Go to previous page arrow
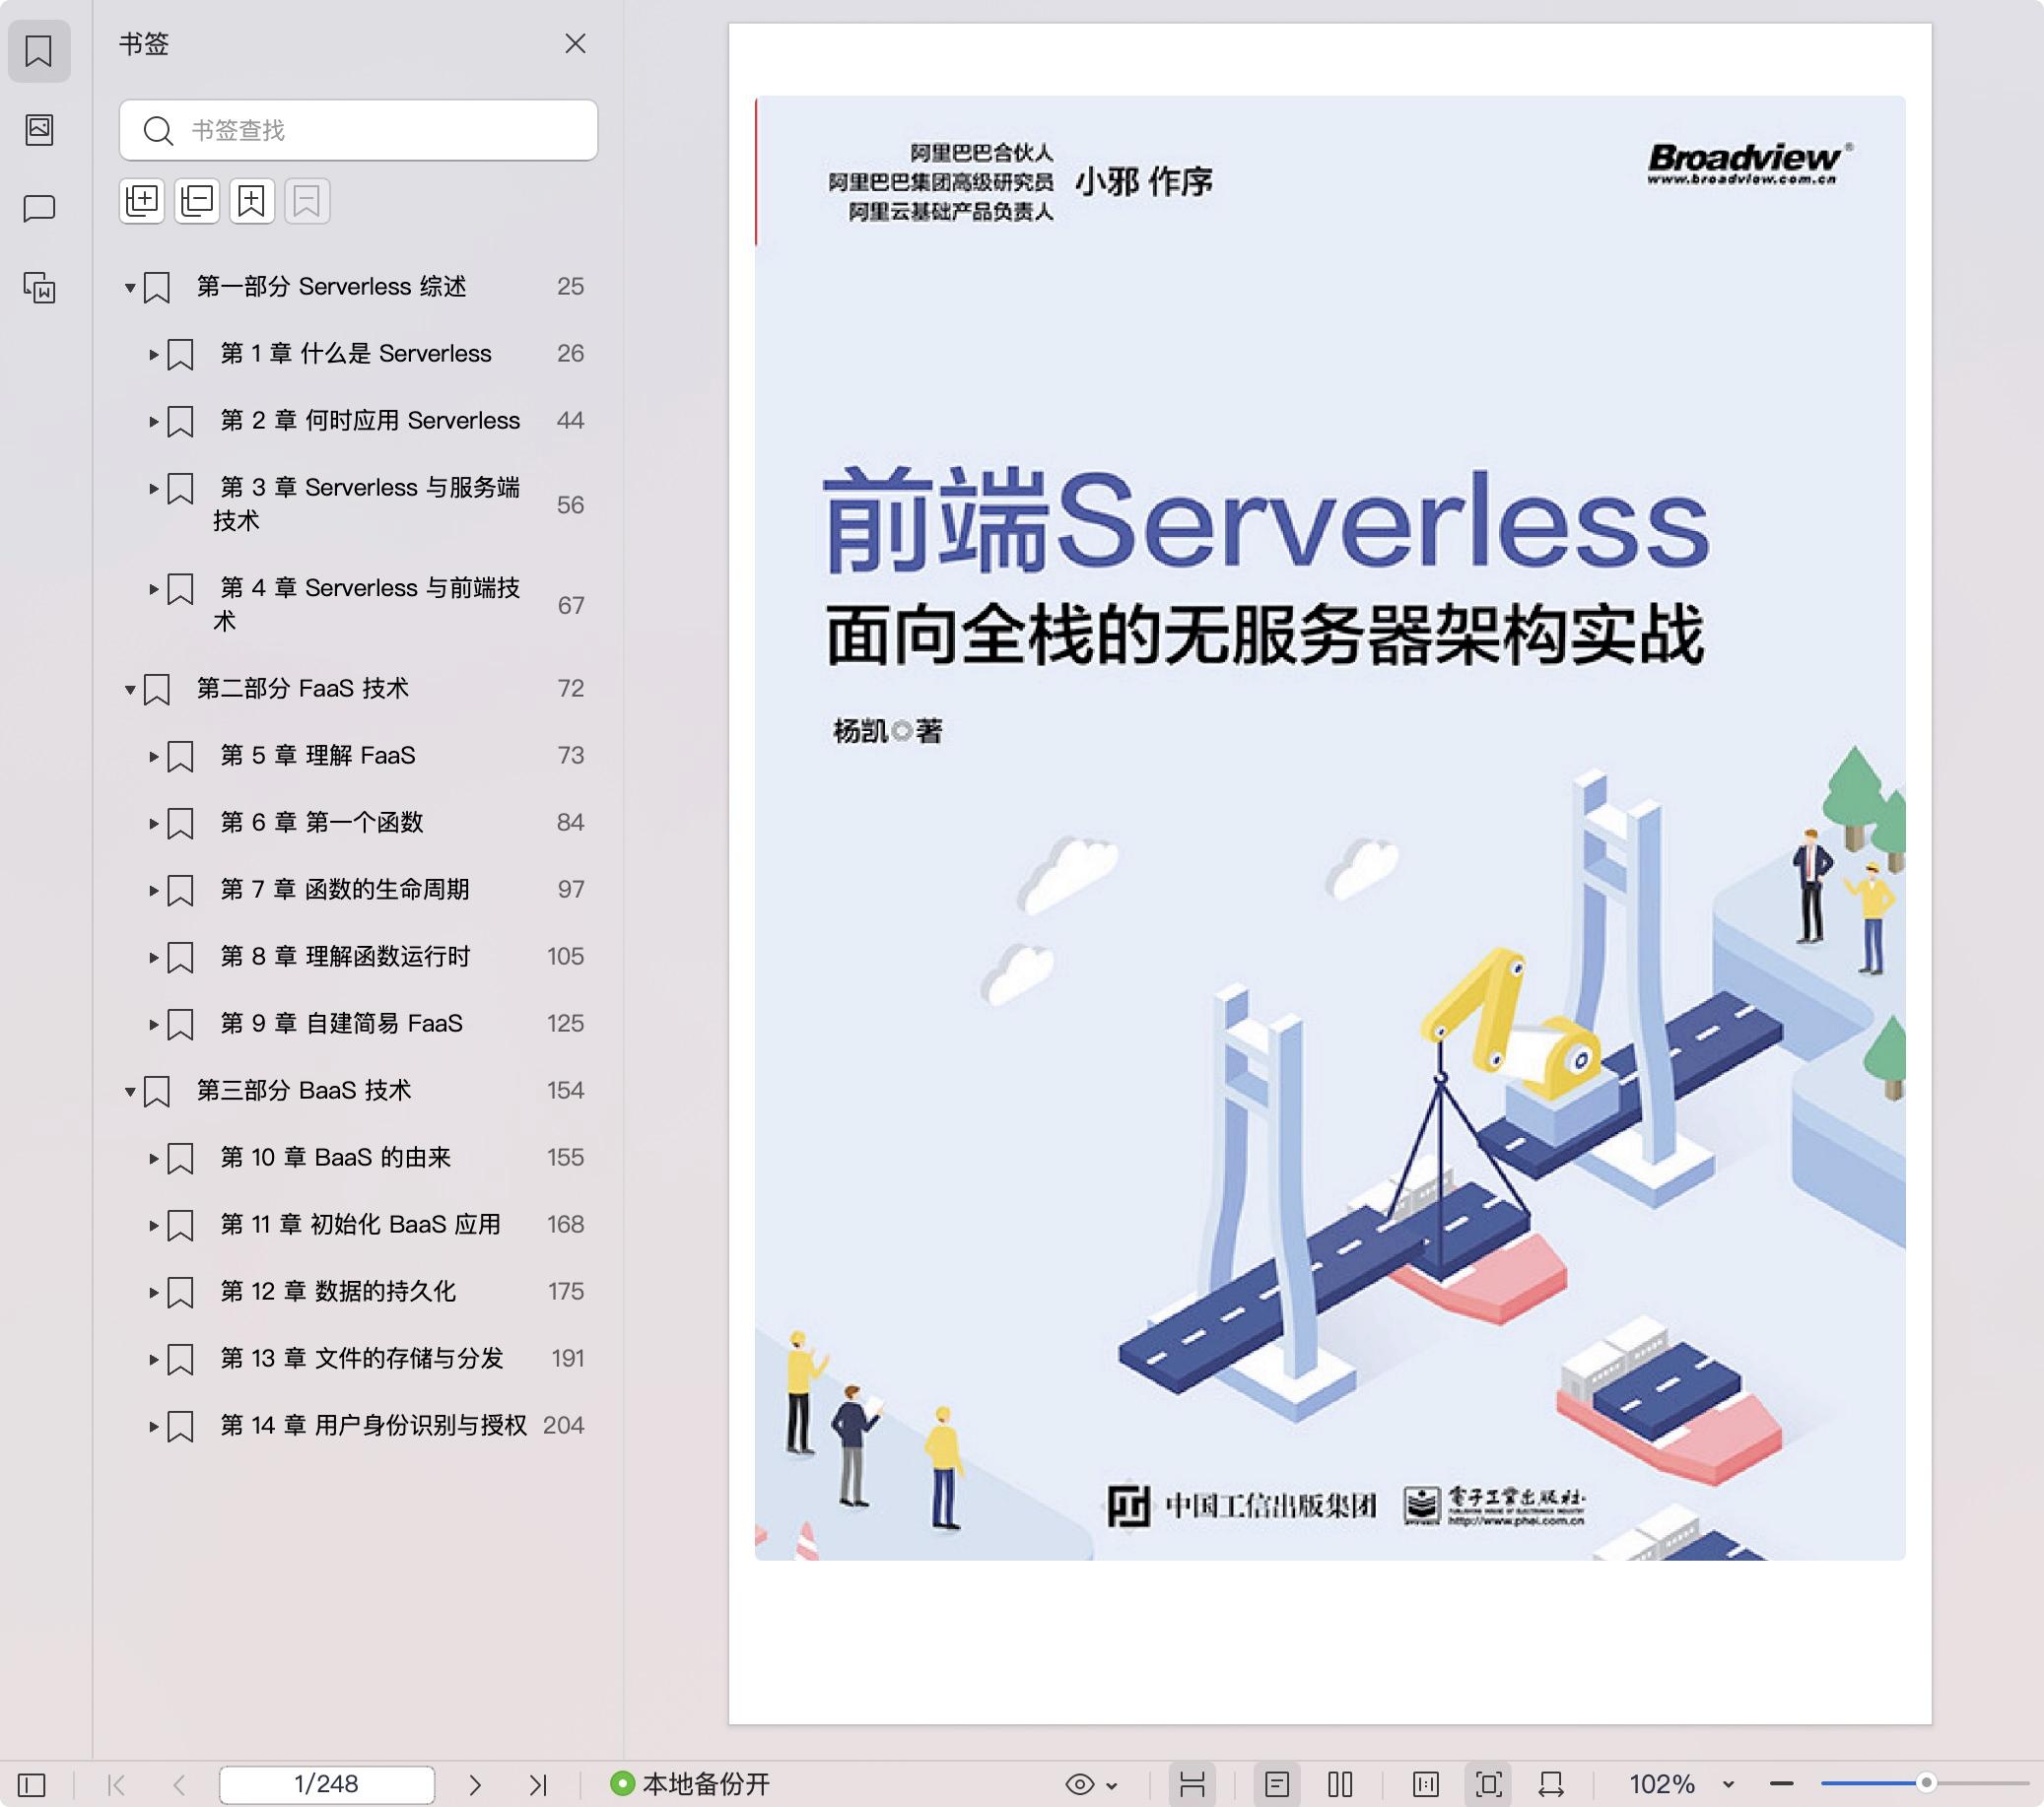The image size is (2044, 1807). pos(179,1784)
